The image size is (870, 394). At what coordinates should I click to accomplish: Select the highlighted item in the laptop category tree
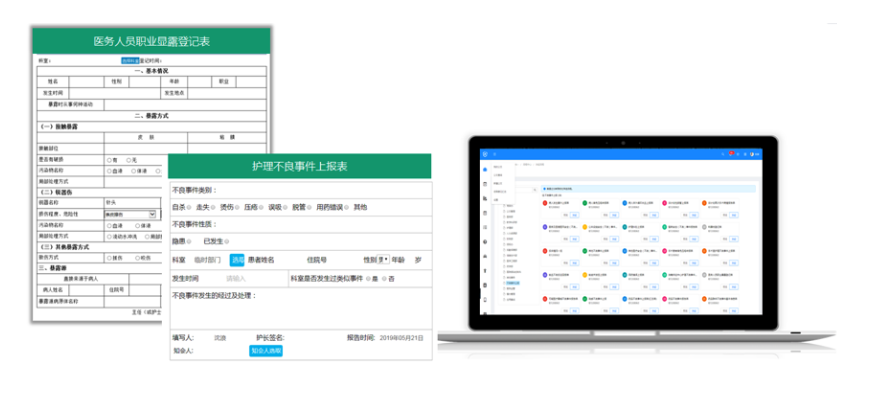(513, 283)
